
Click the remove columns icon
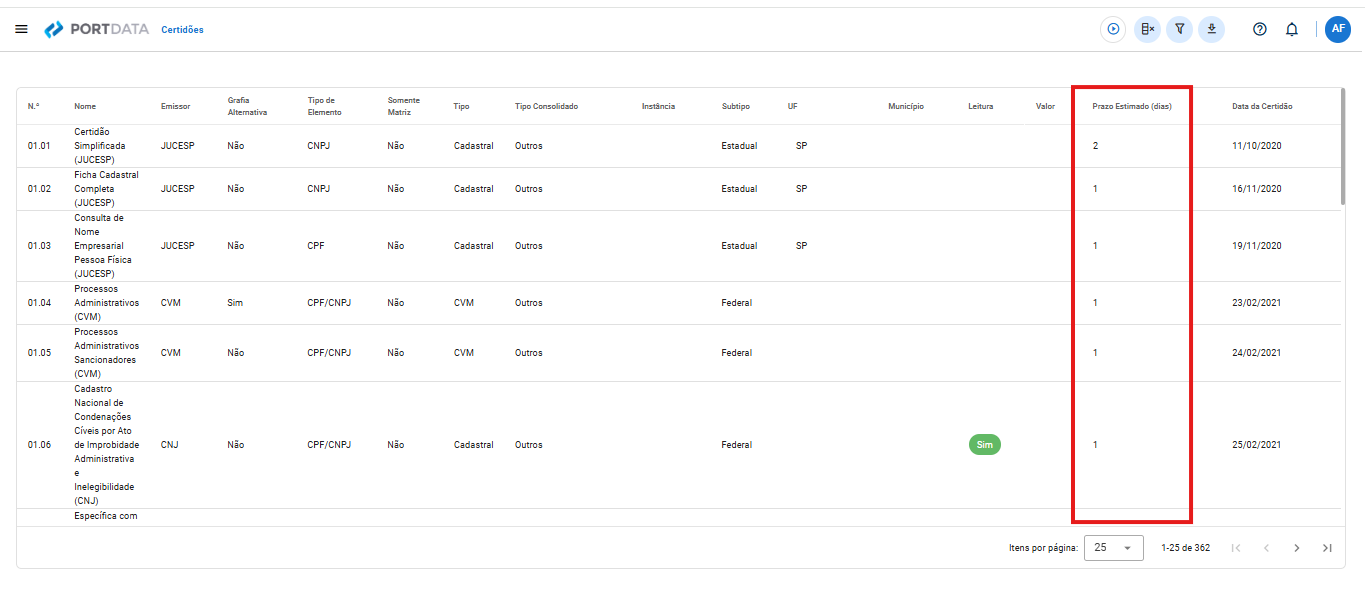pos(1147,29)
